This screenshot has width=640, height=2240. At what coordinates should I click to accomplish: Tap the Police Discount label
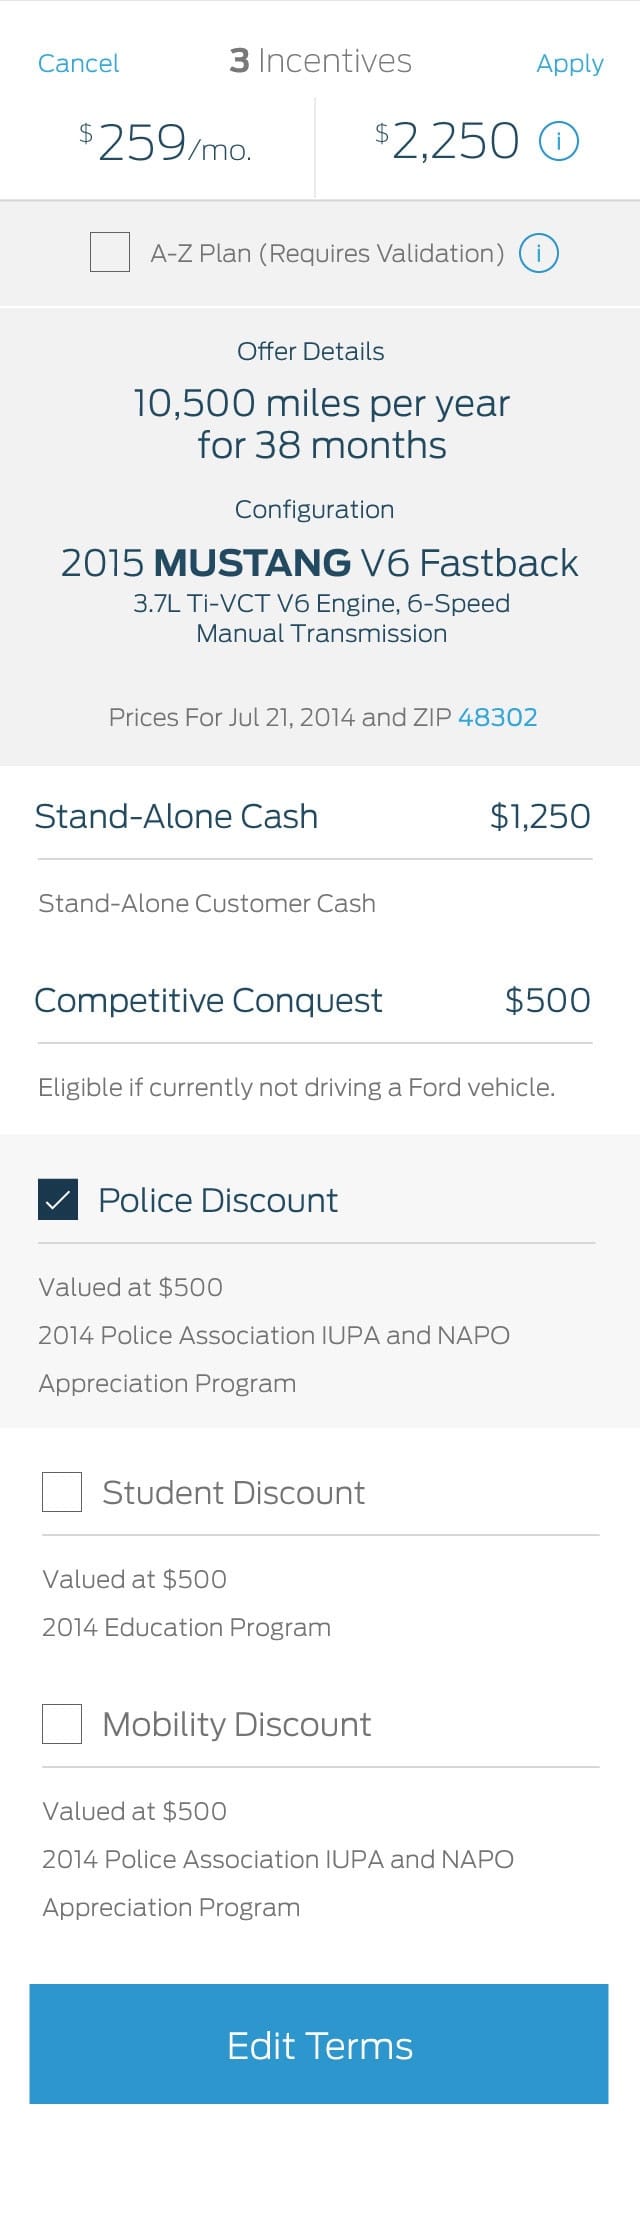[x=218, y=1200]
